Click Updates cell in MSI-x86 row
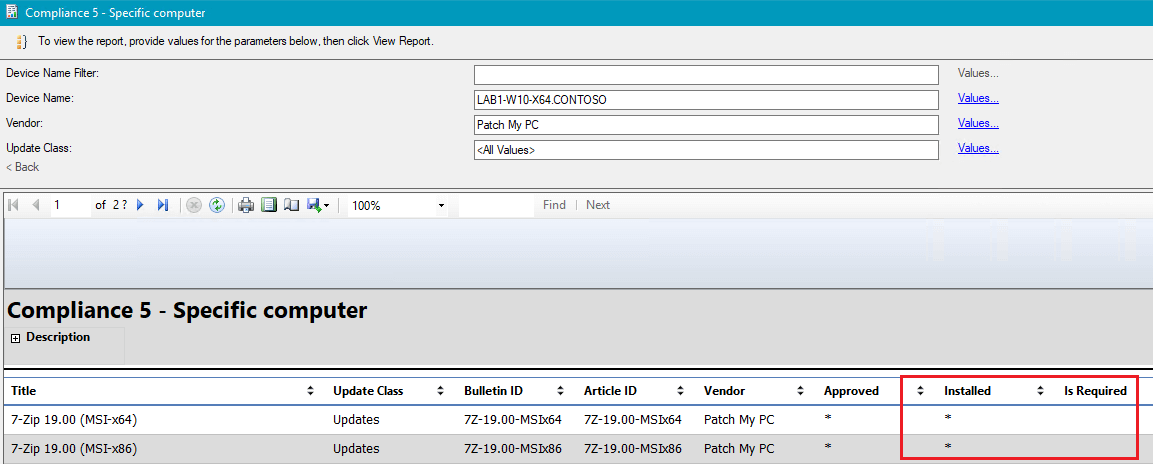The image size is (1153, 464). (356, 448)
